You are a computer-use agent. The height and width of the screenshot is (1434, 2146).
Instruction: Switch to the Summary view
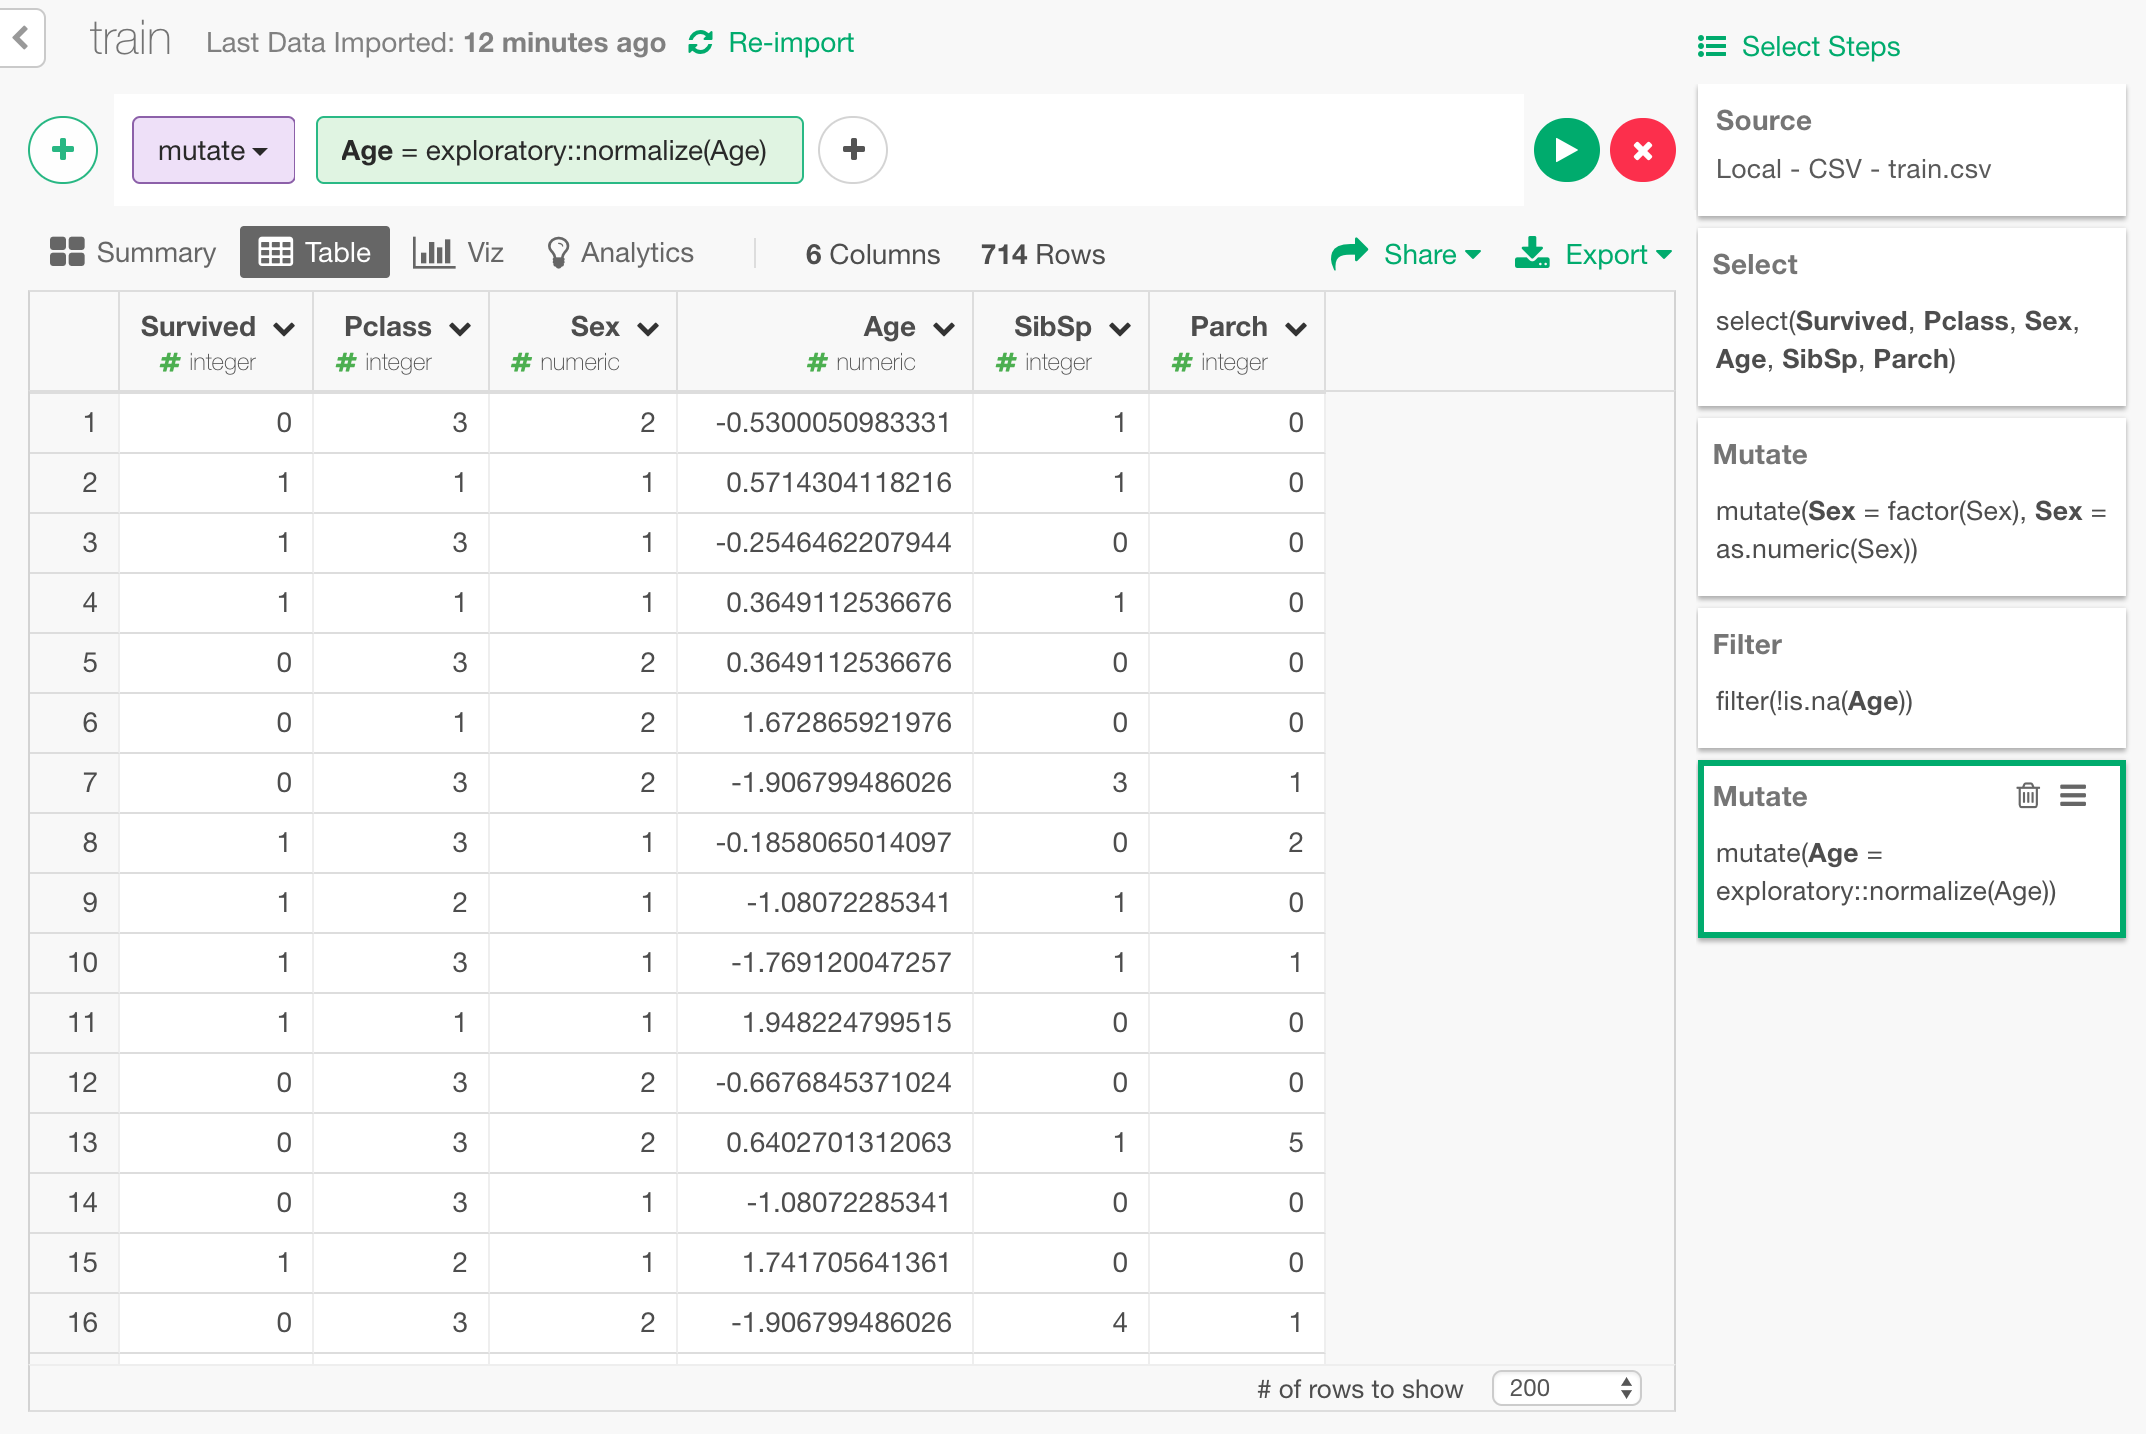pyautogui.click(x=132, y=252)
